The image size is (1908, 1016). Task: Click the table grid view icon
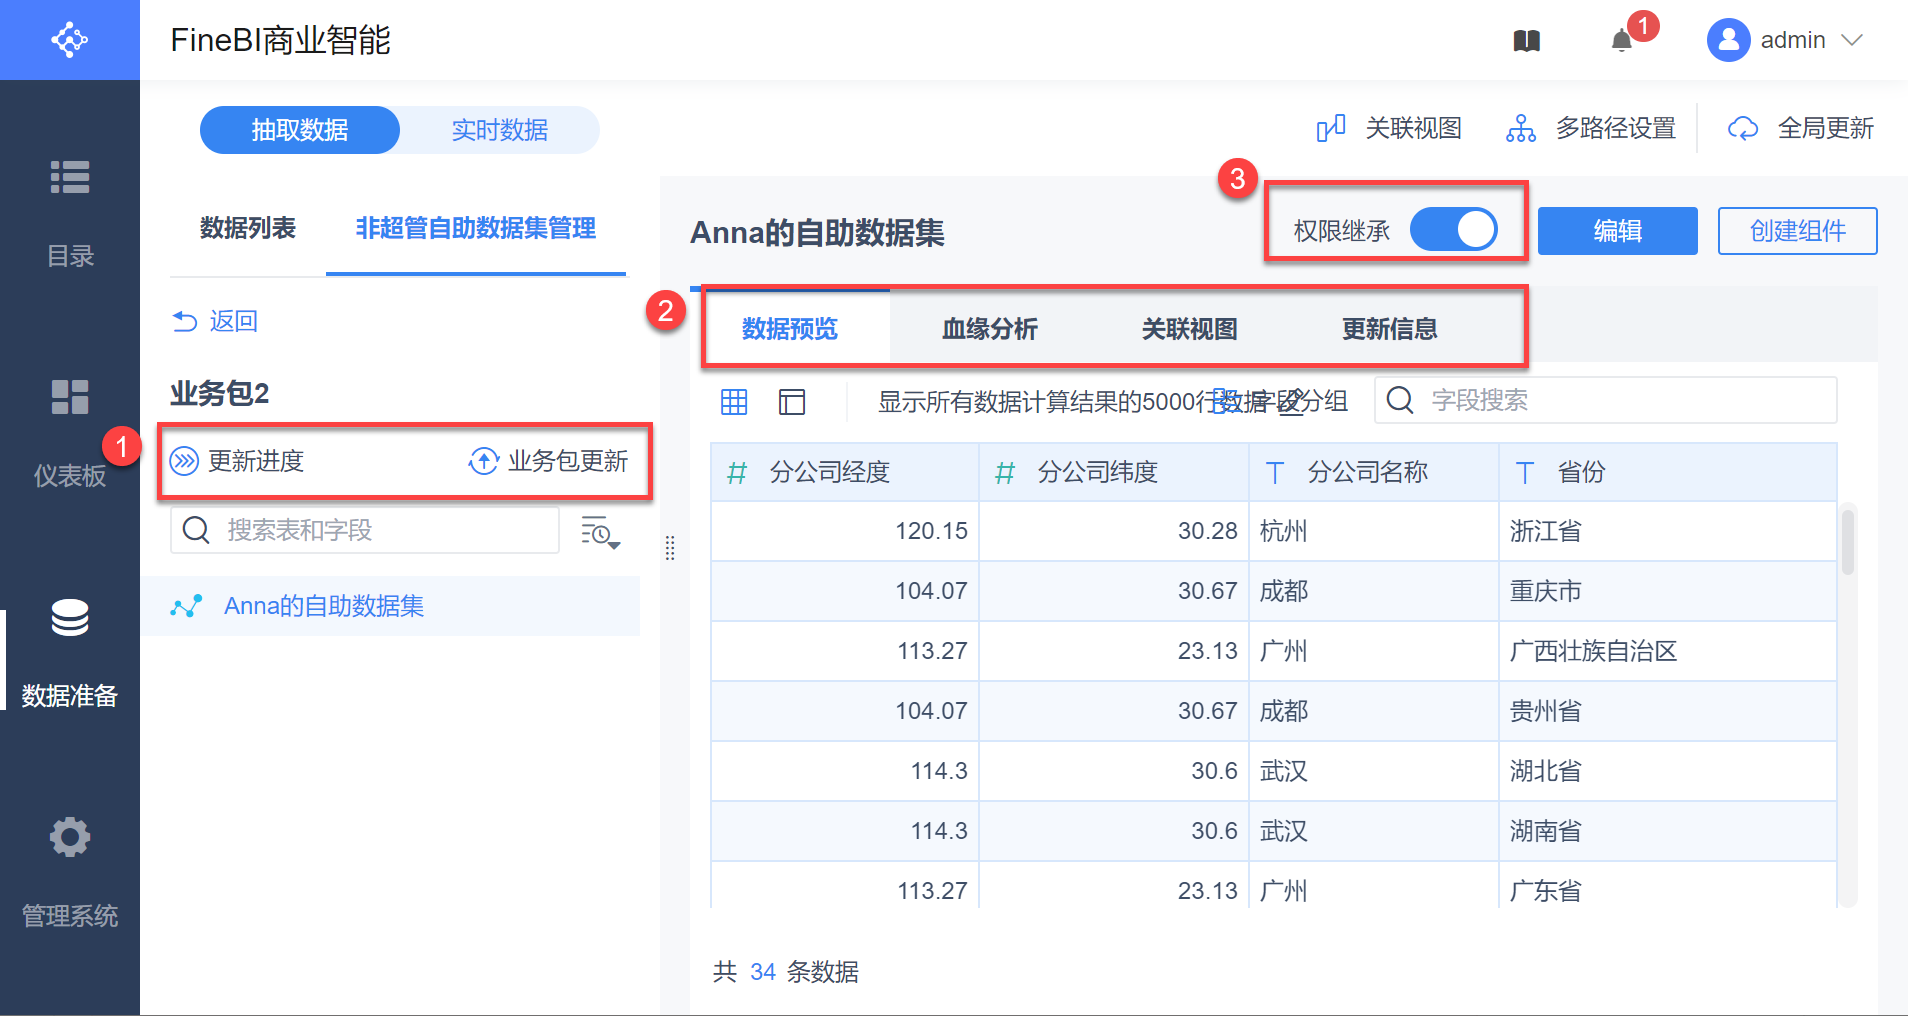coord(734,402)
